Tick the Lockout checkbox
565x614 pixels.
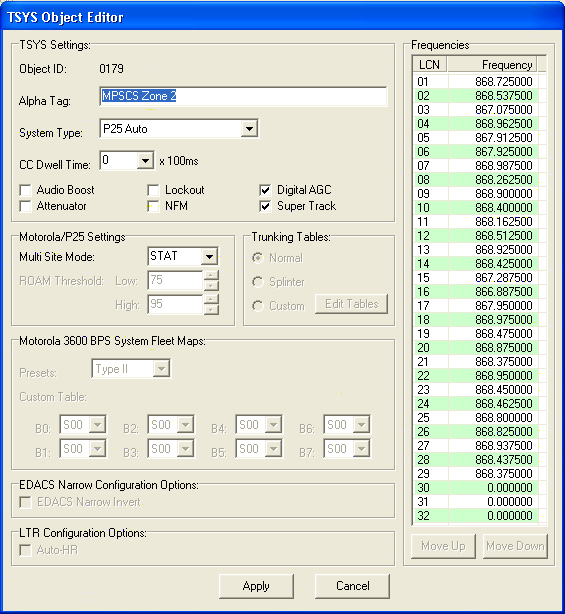coord(153,190)
